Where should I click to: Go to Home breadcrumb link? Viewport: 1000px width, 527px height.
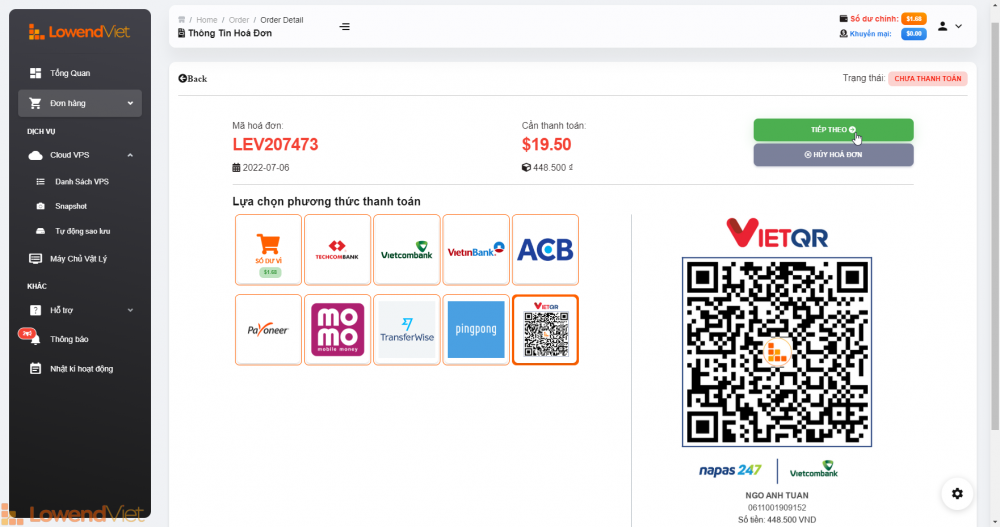tap(207, 20)
